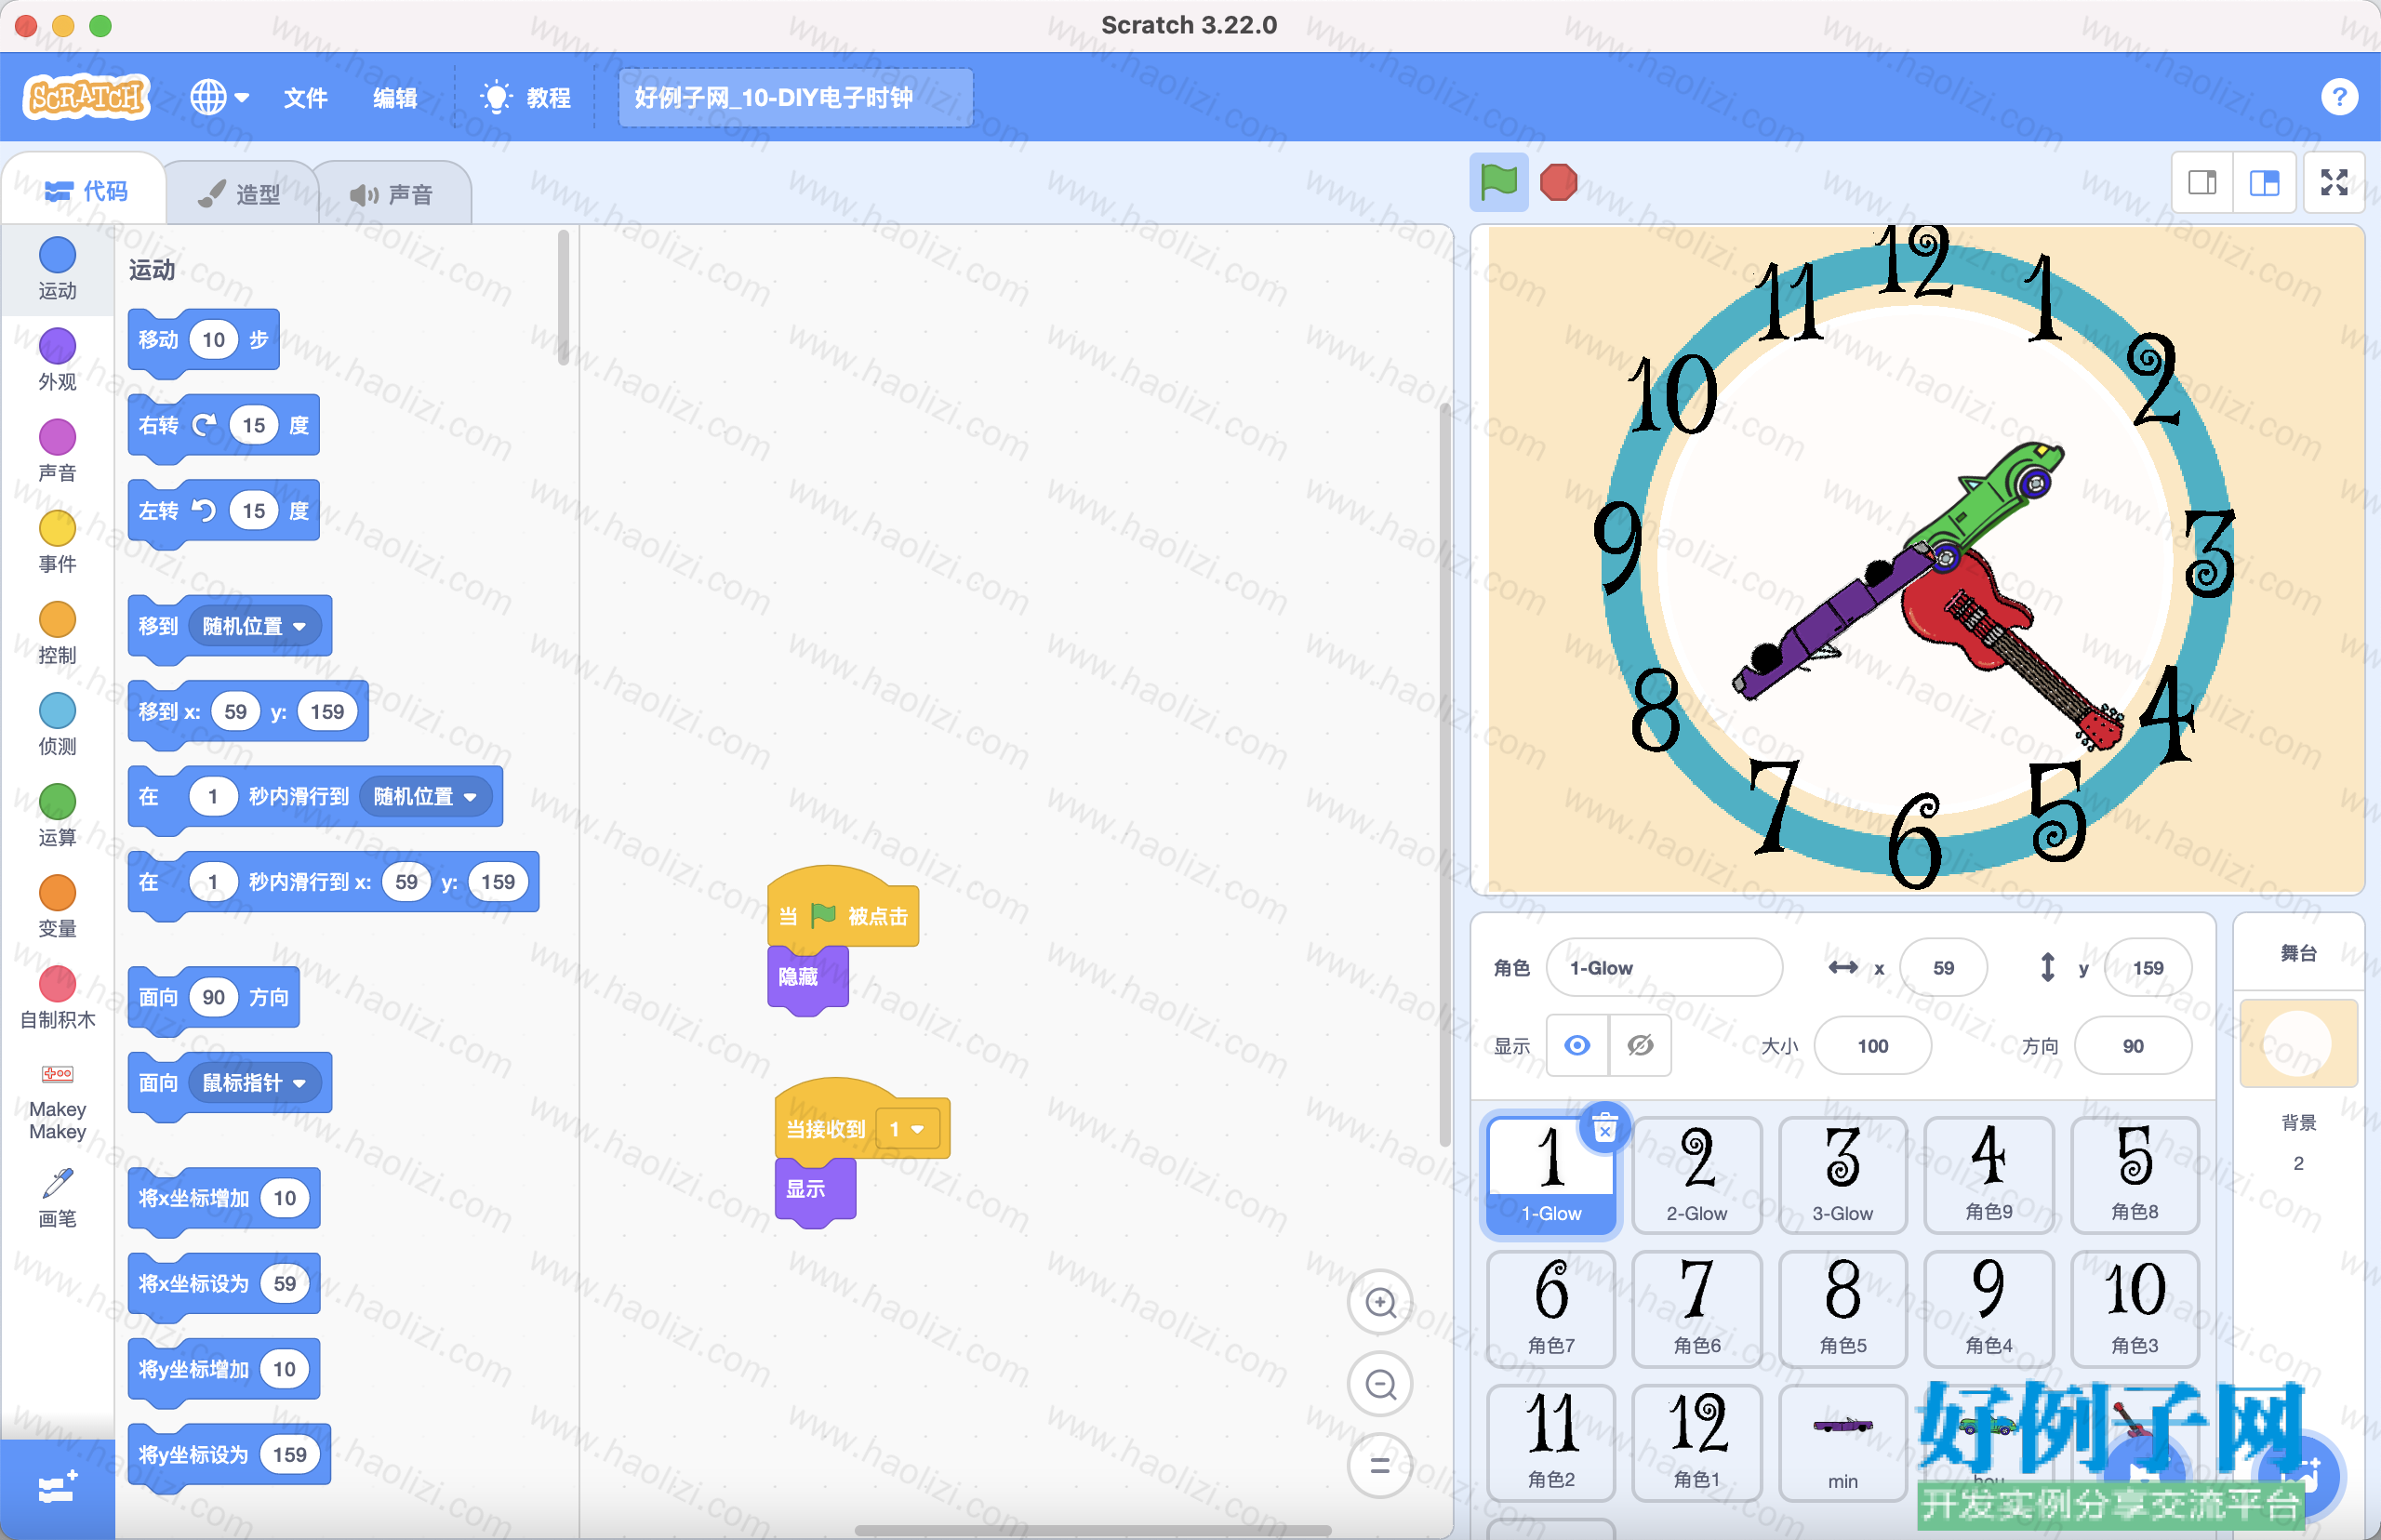Select the 声音 sound category
The width and height of the screenshot is (2381, 1540).
click(57, 450)
